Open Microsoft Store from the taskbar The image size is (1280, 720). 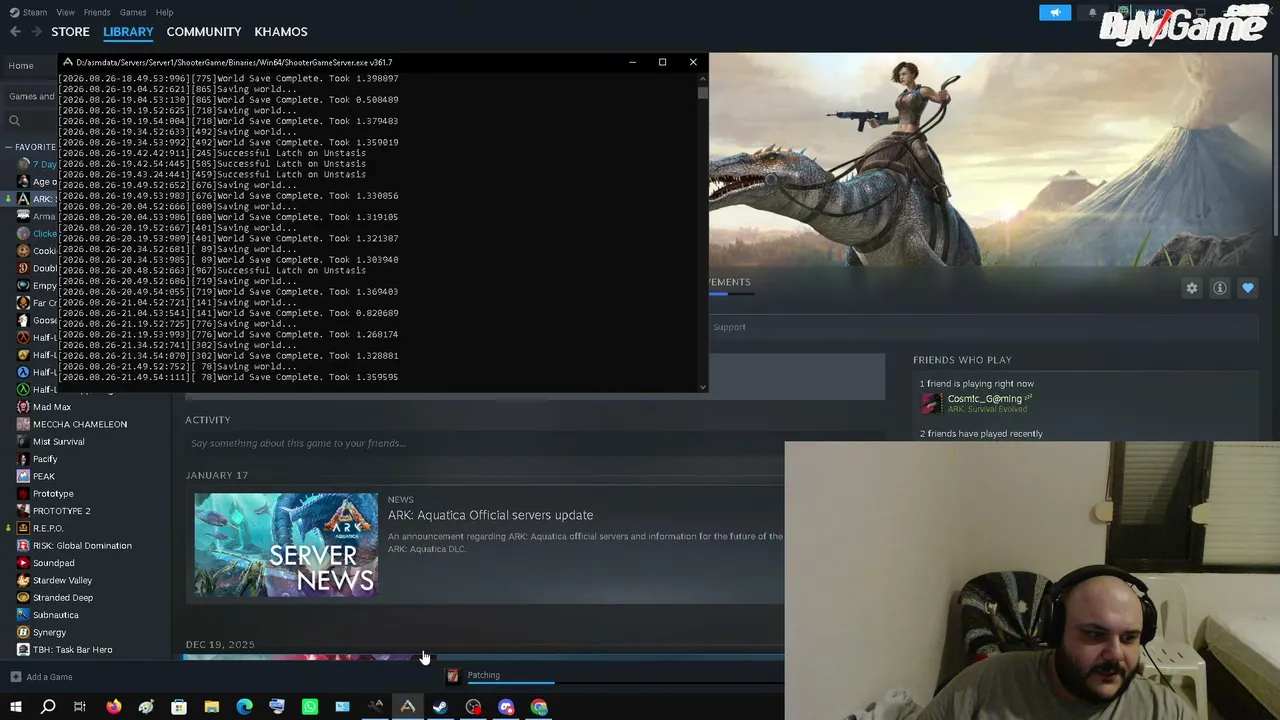pyautogui.click(x=179, y=707)
